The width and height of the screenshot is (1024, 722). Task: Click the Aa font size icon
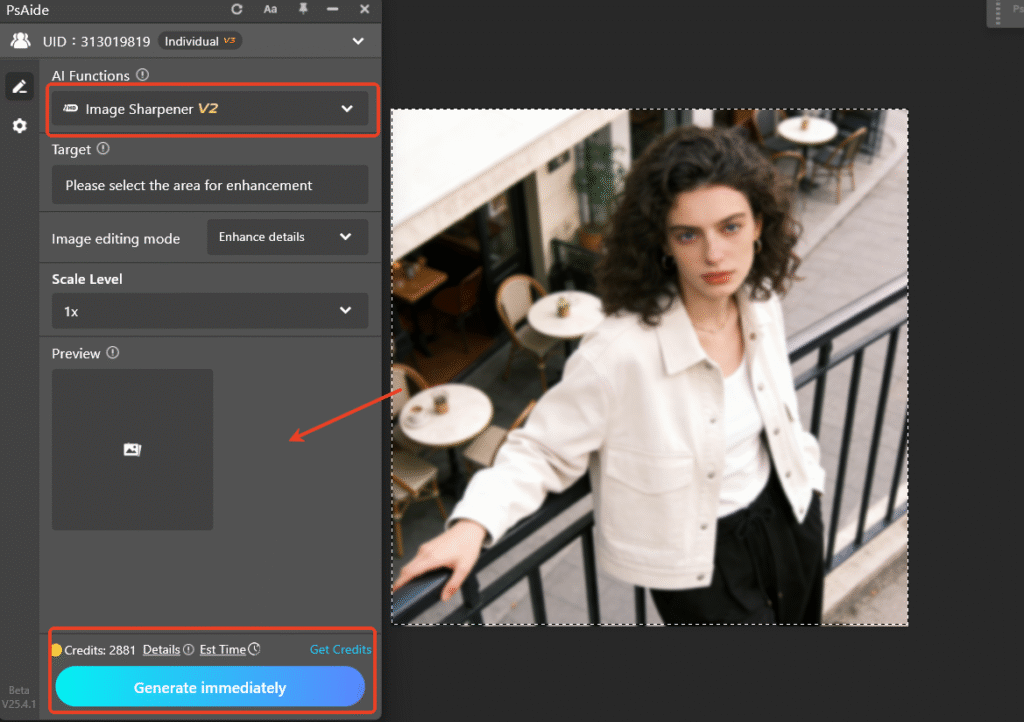tap(271, 9)
